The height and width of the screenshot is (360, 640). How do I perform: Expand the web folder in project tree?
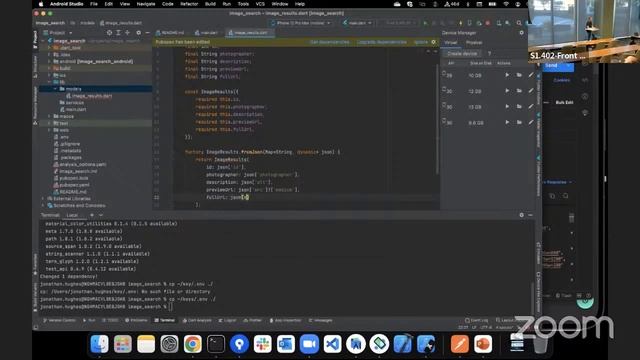click(49, 130)
